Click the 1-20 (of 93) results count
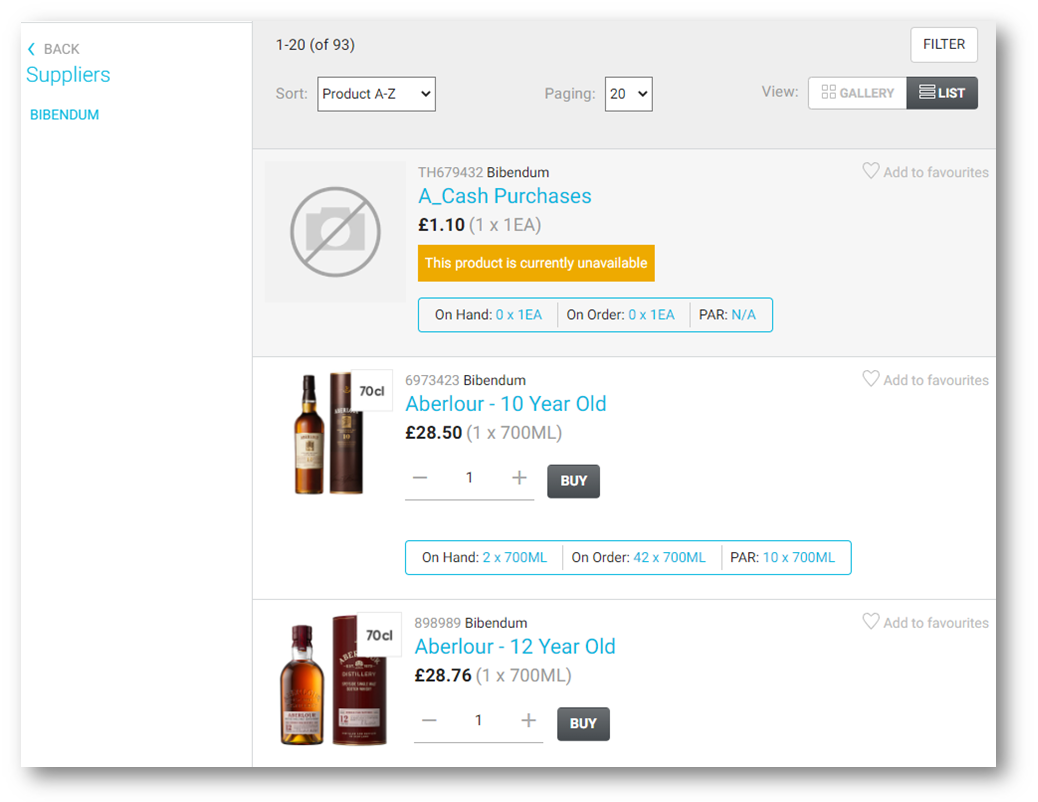Viewport: 1038px width, 802px height. [315, 44]
